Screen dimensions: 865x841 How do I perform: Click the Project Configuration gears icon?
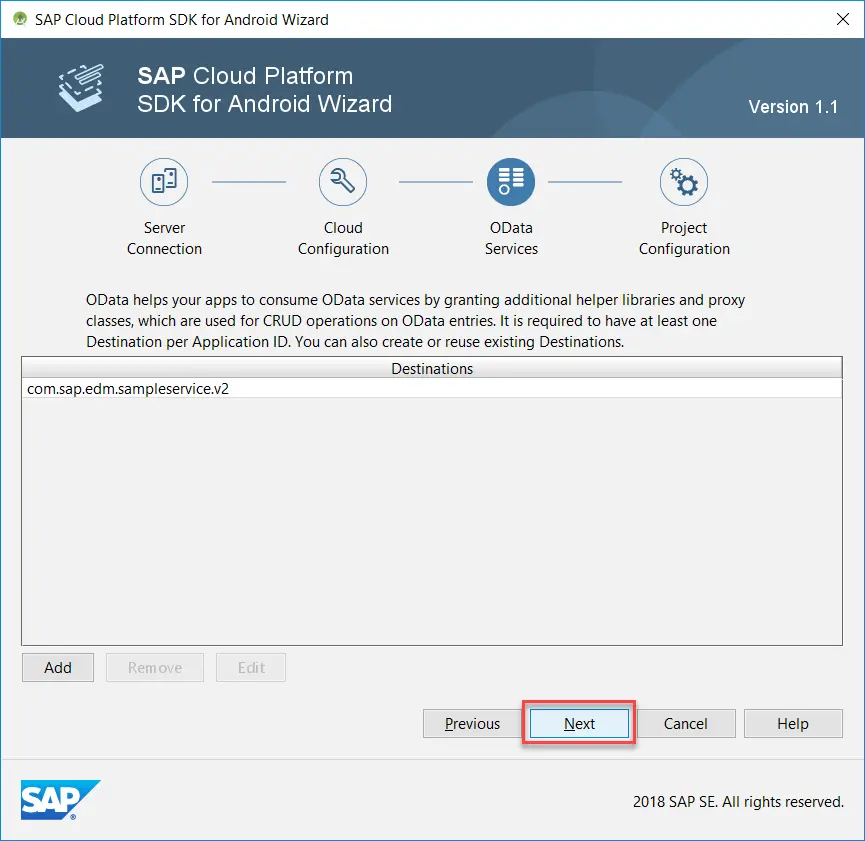[x=684, y=182]
